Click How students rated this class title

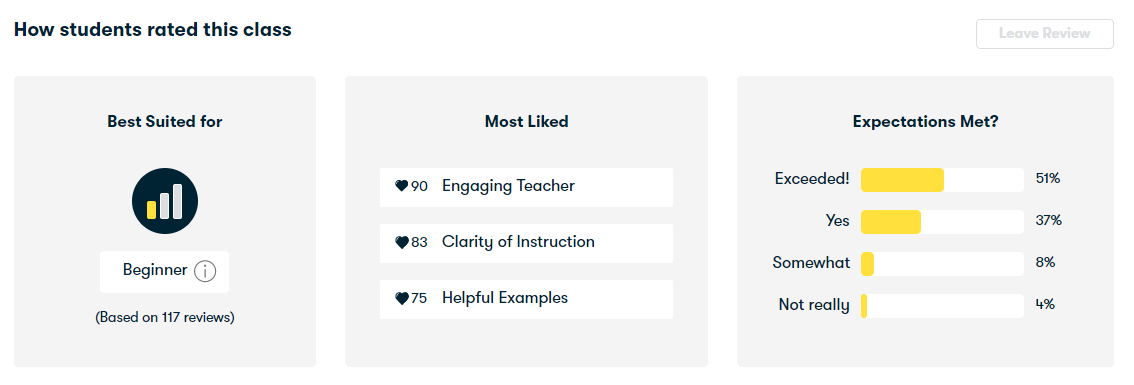(x=153, y=30)
